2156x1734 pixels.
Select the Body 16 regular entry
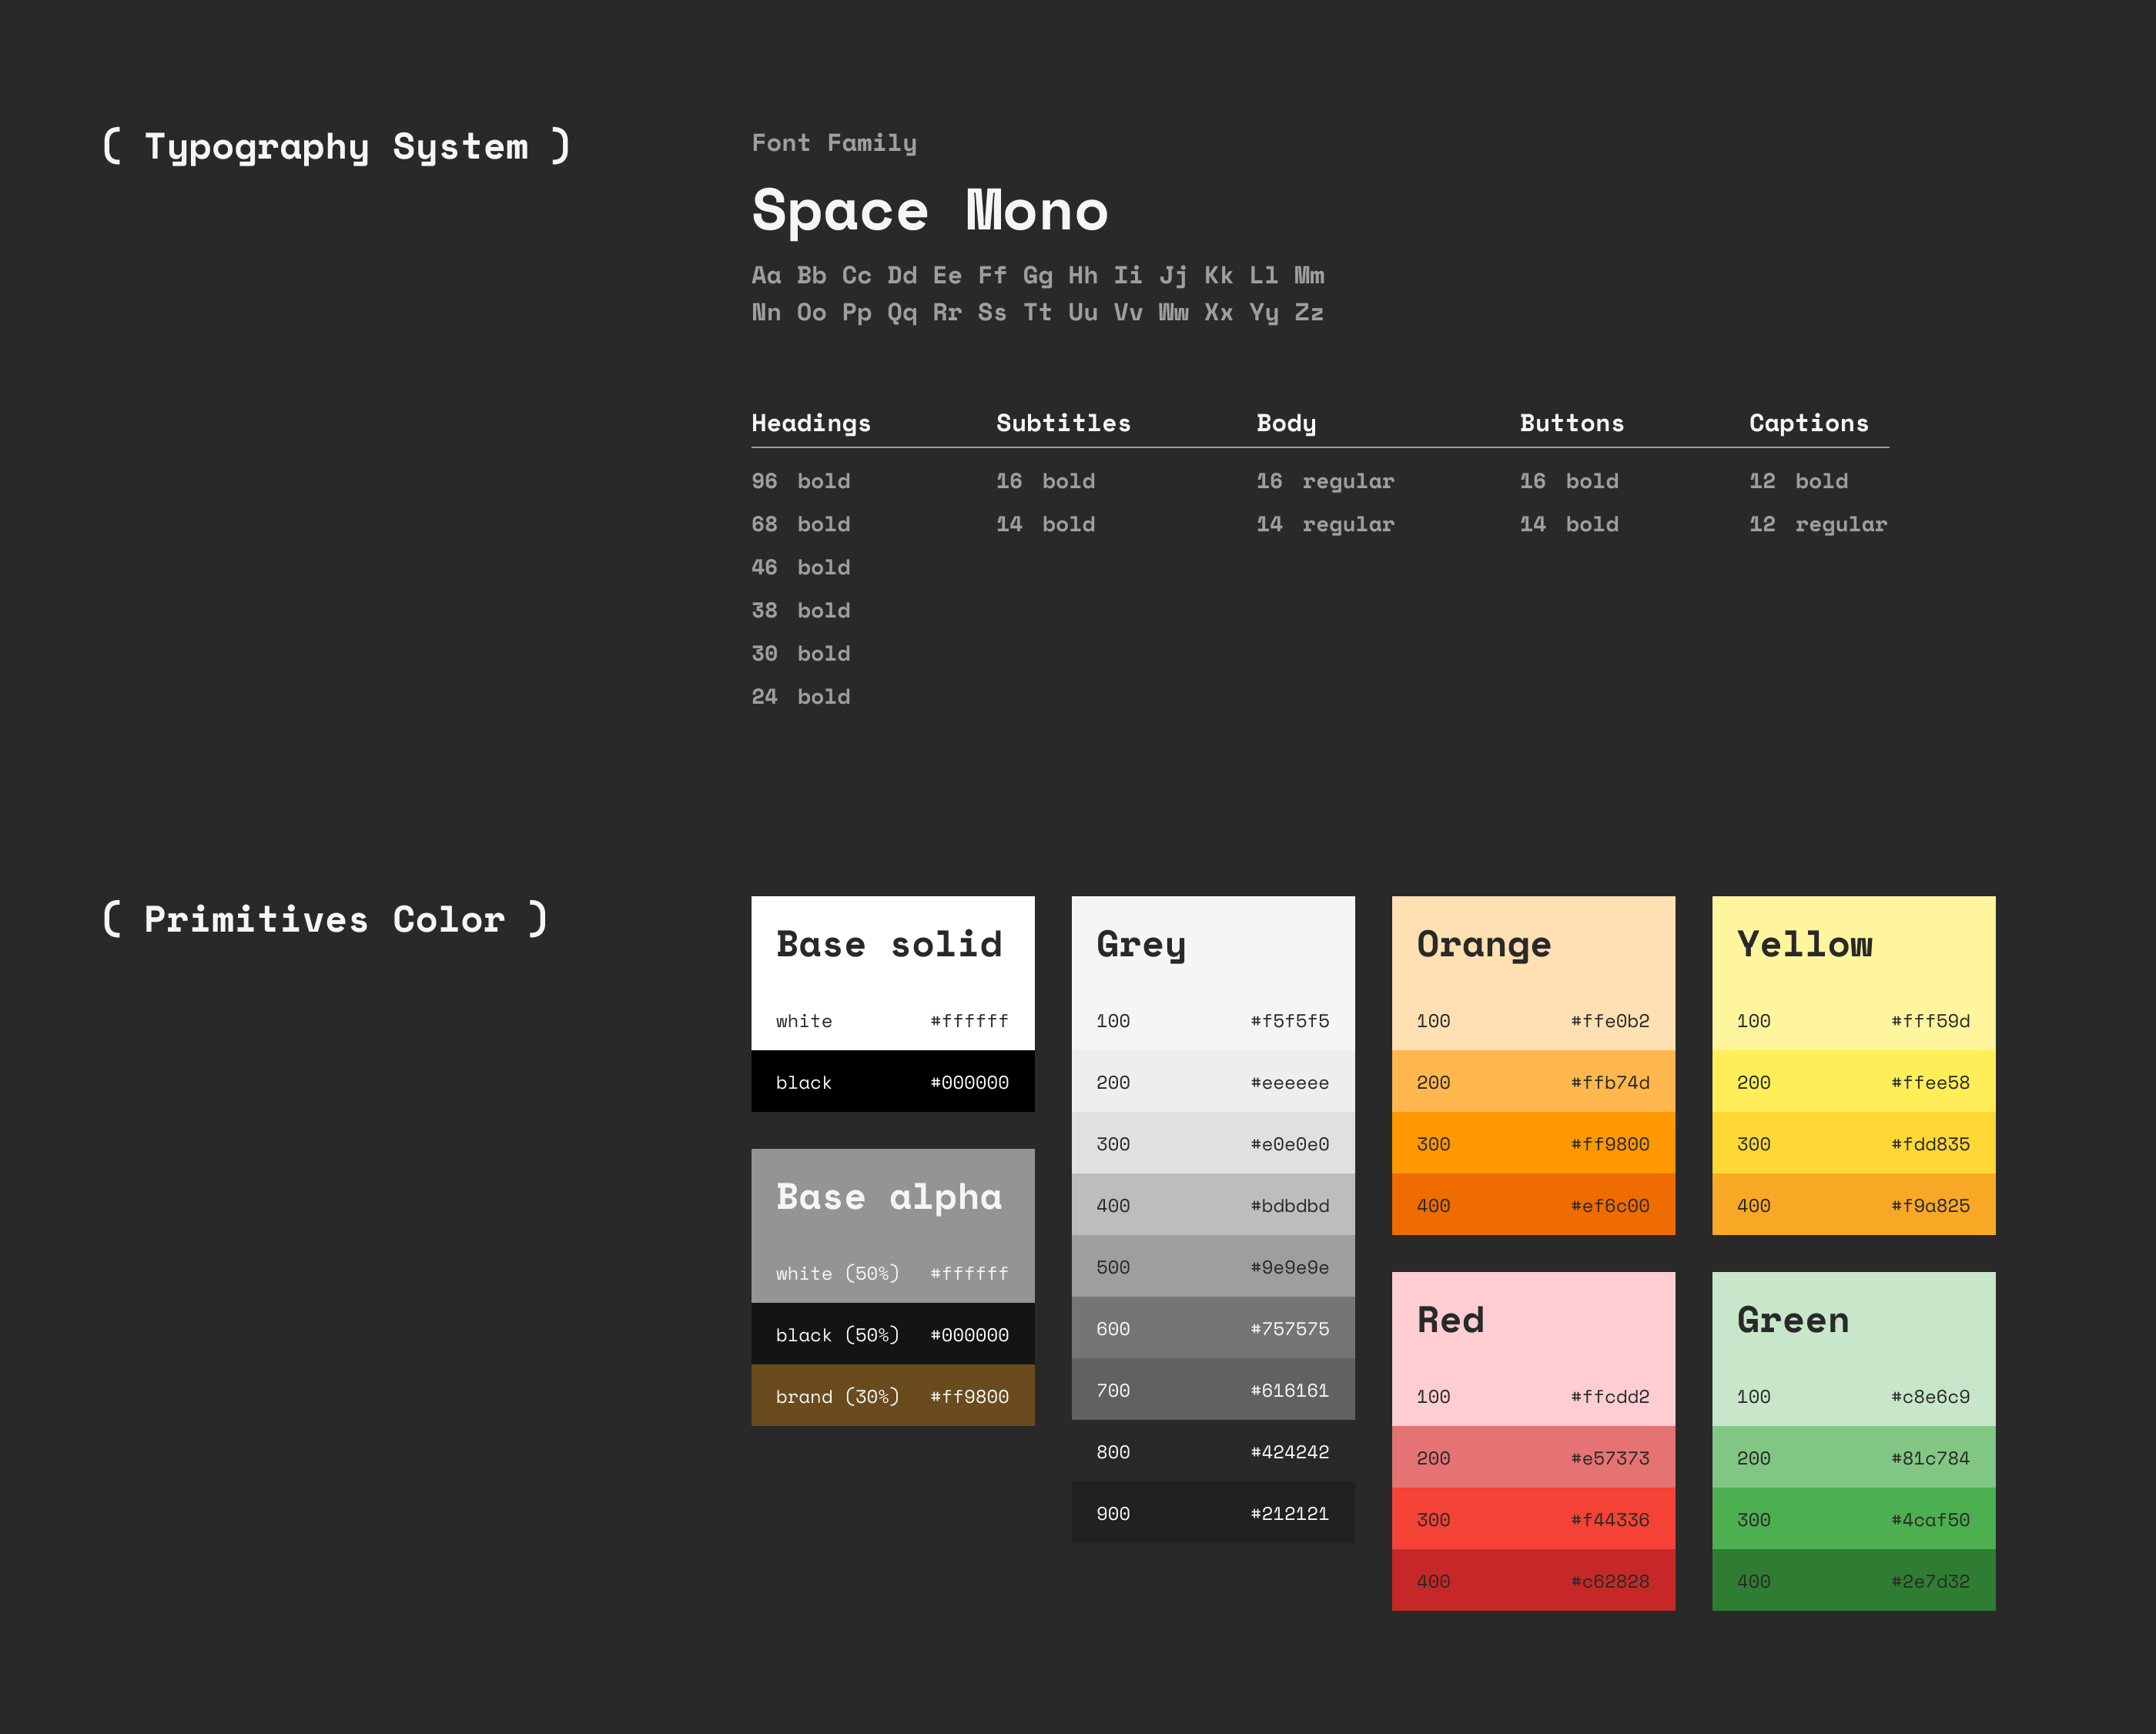(1324, 481)
